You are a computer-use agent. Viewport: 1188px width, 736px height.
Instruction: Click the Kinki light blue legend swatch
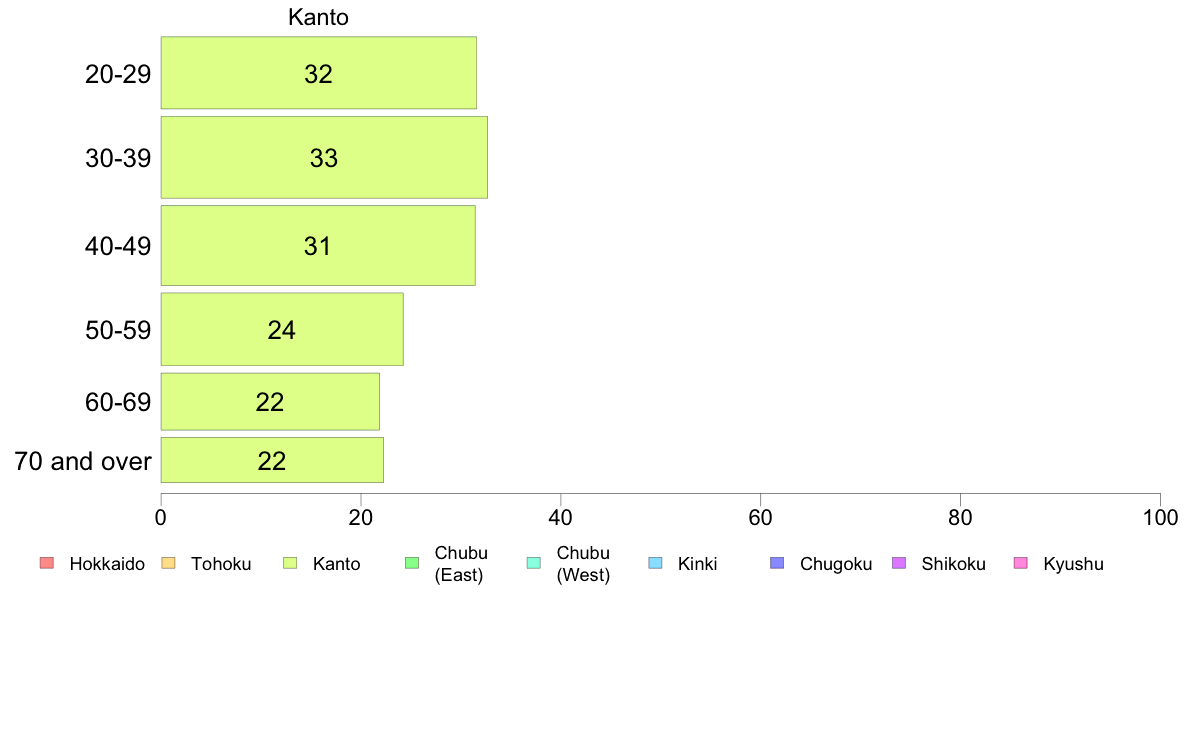(x=655, y=562)
